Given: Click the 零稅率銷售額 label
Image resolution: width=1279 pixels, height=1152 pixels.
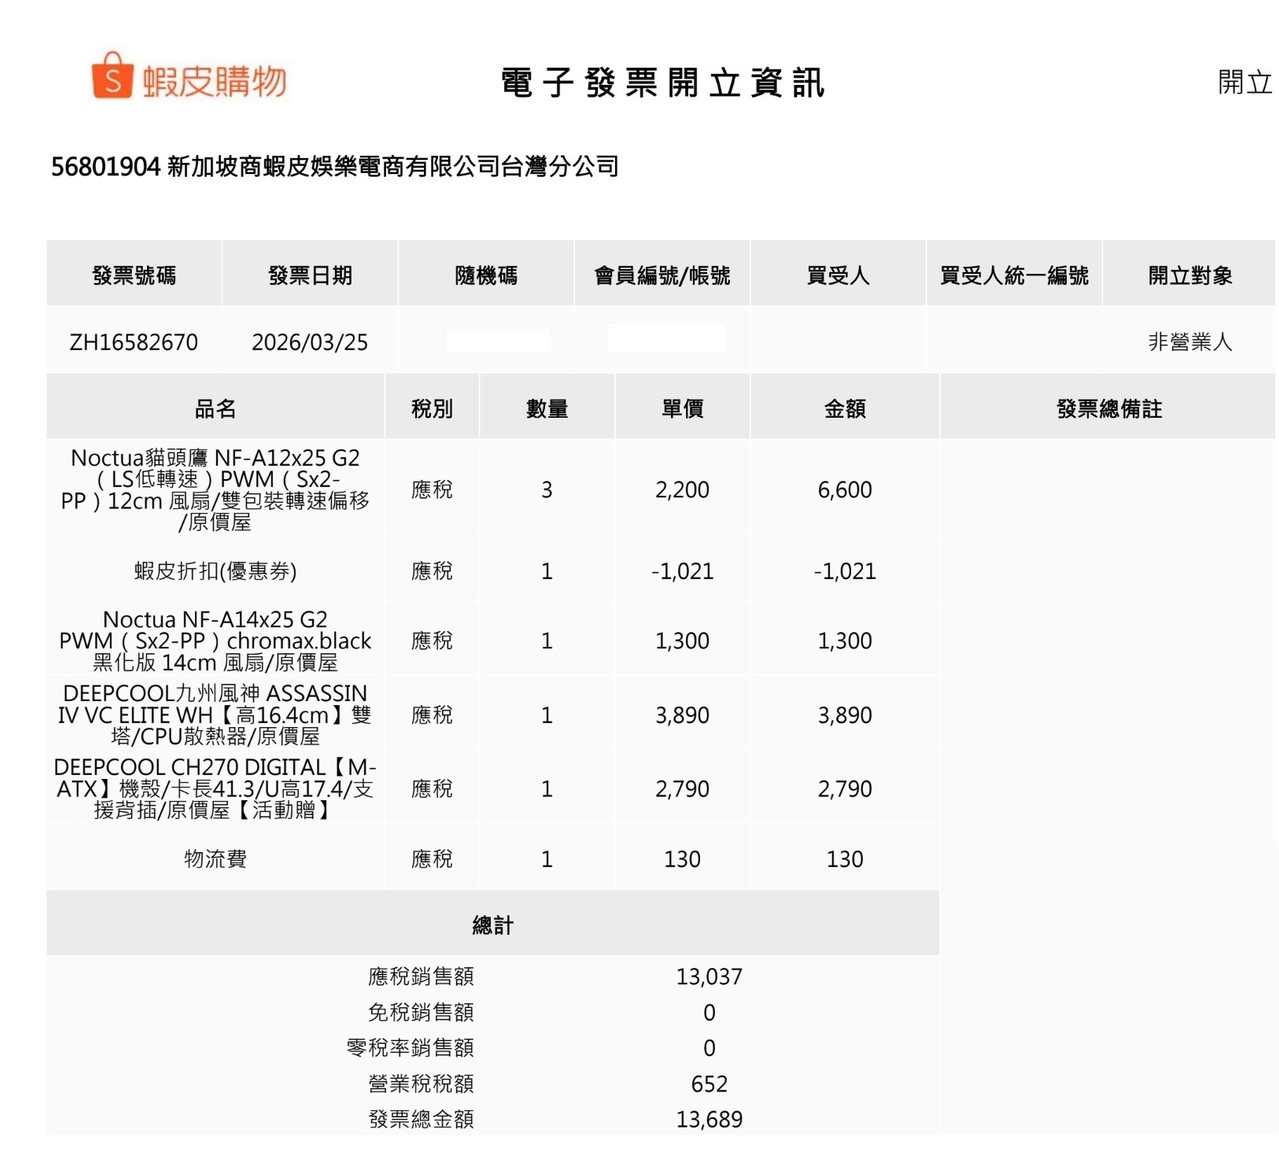Looking at the screenshot, I should (410, 1048).
